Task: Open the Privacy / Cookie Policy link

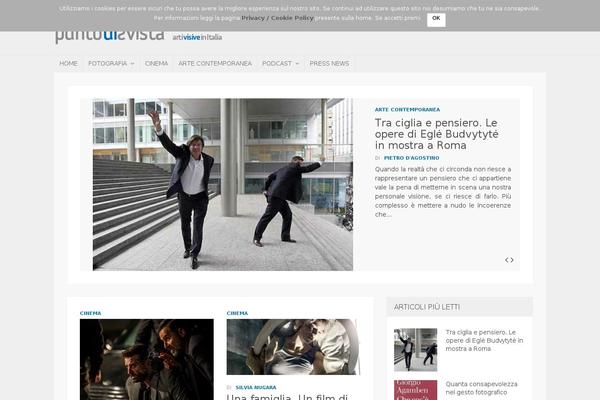Action: (277, 18)
